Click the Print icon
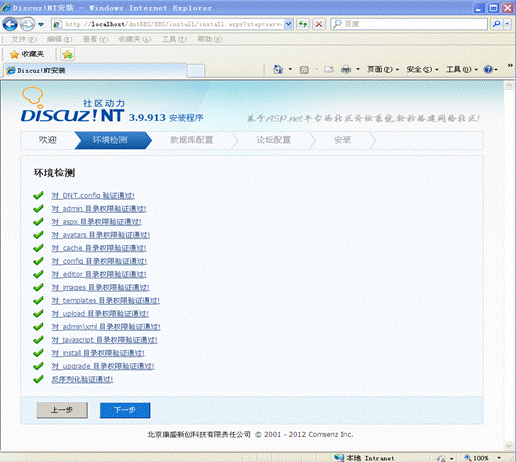The width and height of the screenshot is (516, 462). 346,69
